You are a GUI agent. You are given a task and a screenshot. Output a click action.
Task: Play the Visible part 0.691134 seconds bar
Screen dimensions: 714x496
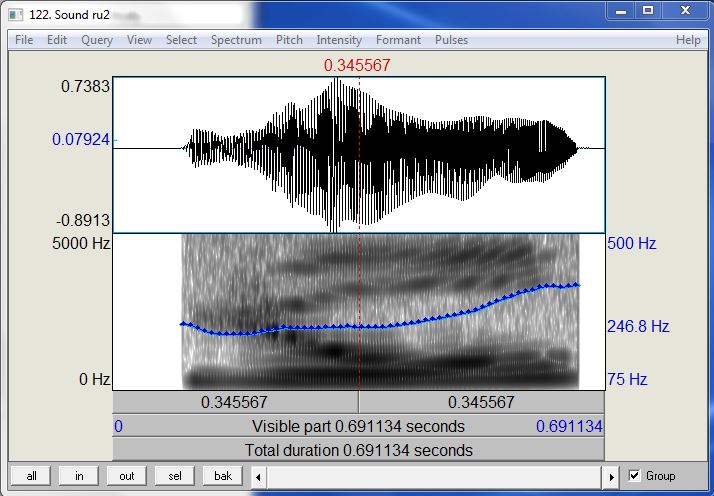[x=359, y=426]
